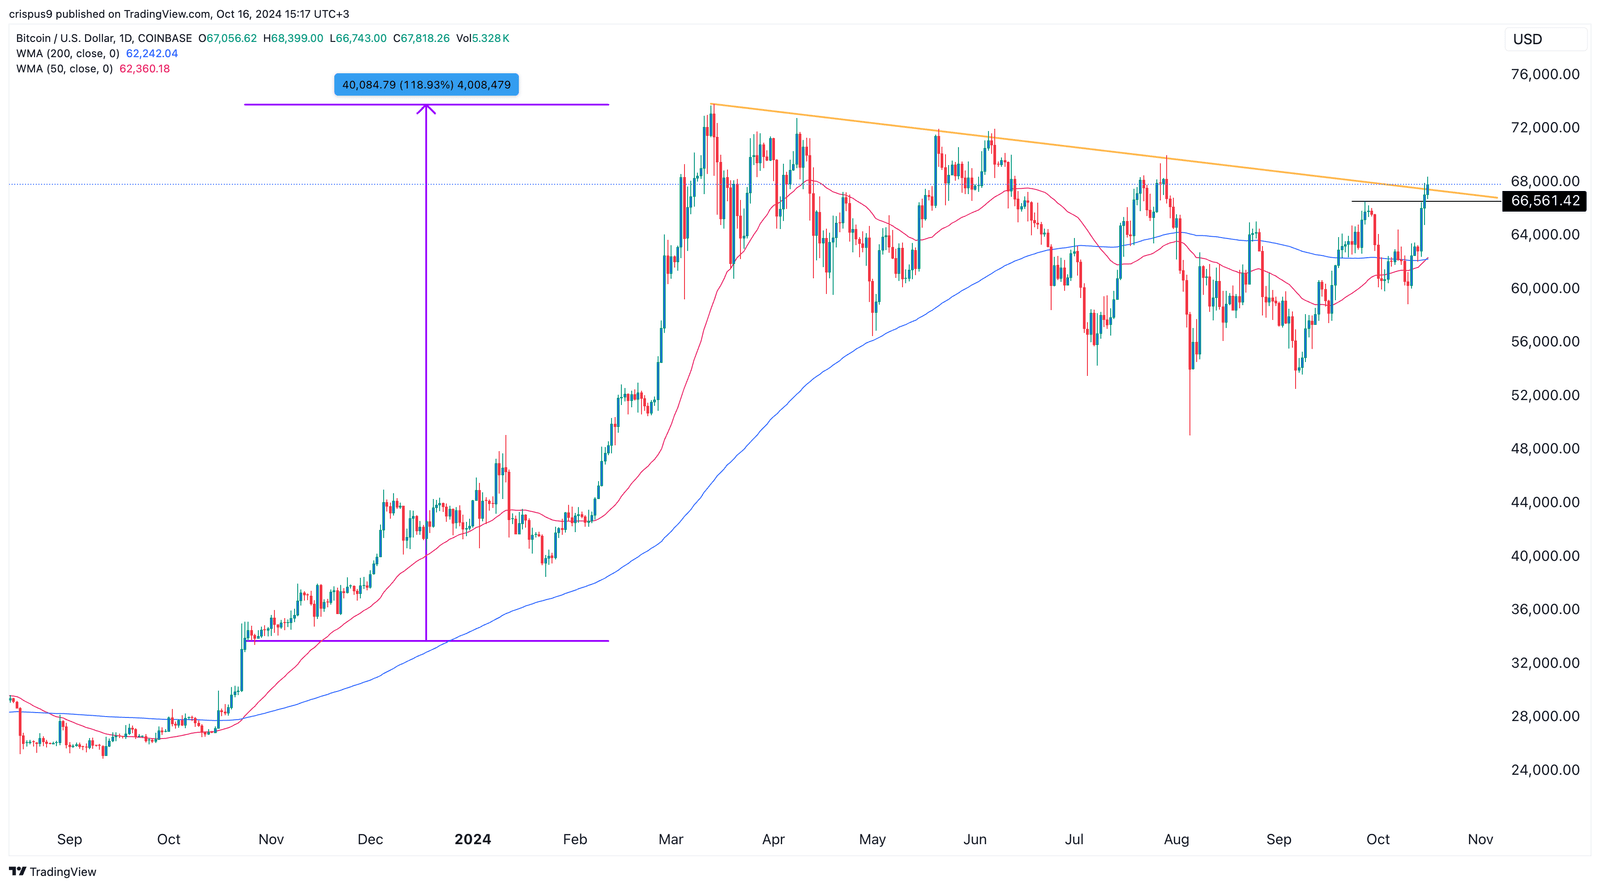
Task: Open the USD currency selector
Action: point(1546,39)
